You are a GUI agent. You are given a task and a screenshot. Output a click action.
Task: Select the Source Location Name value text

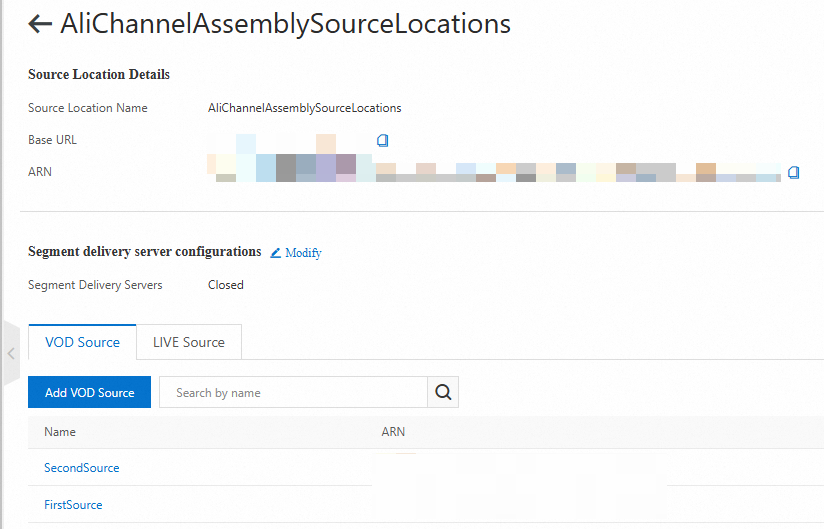tap(304, 108)
